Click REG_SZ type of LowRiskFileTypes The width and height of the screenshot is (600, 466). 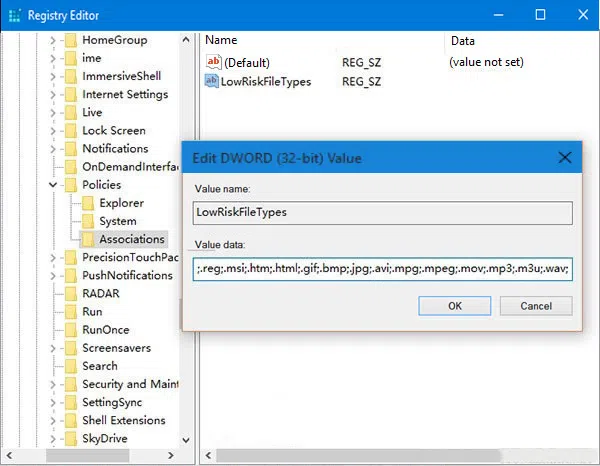coord(361,81)
